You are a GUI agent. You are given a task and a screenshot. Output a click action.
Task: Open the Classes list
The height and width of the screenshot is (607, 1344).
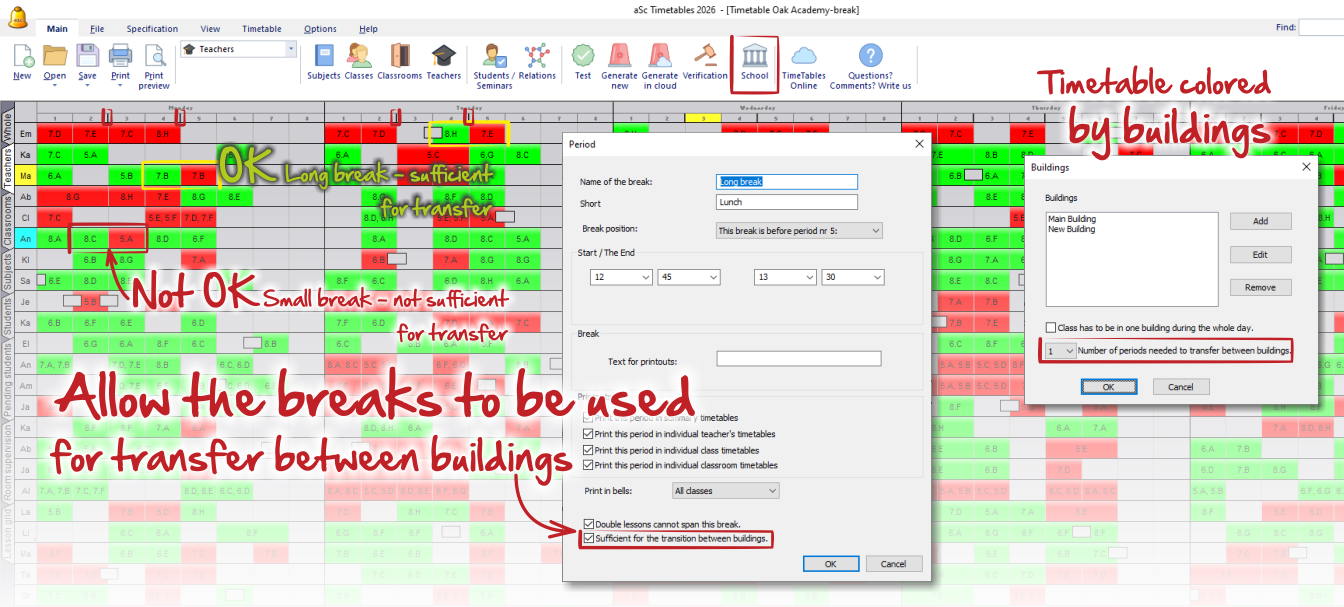coord(359,61)
